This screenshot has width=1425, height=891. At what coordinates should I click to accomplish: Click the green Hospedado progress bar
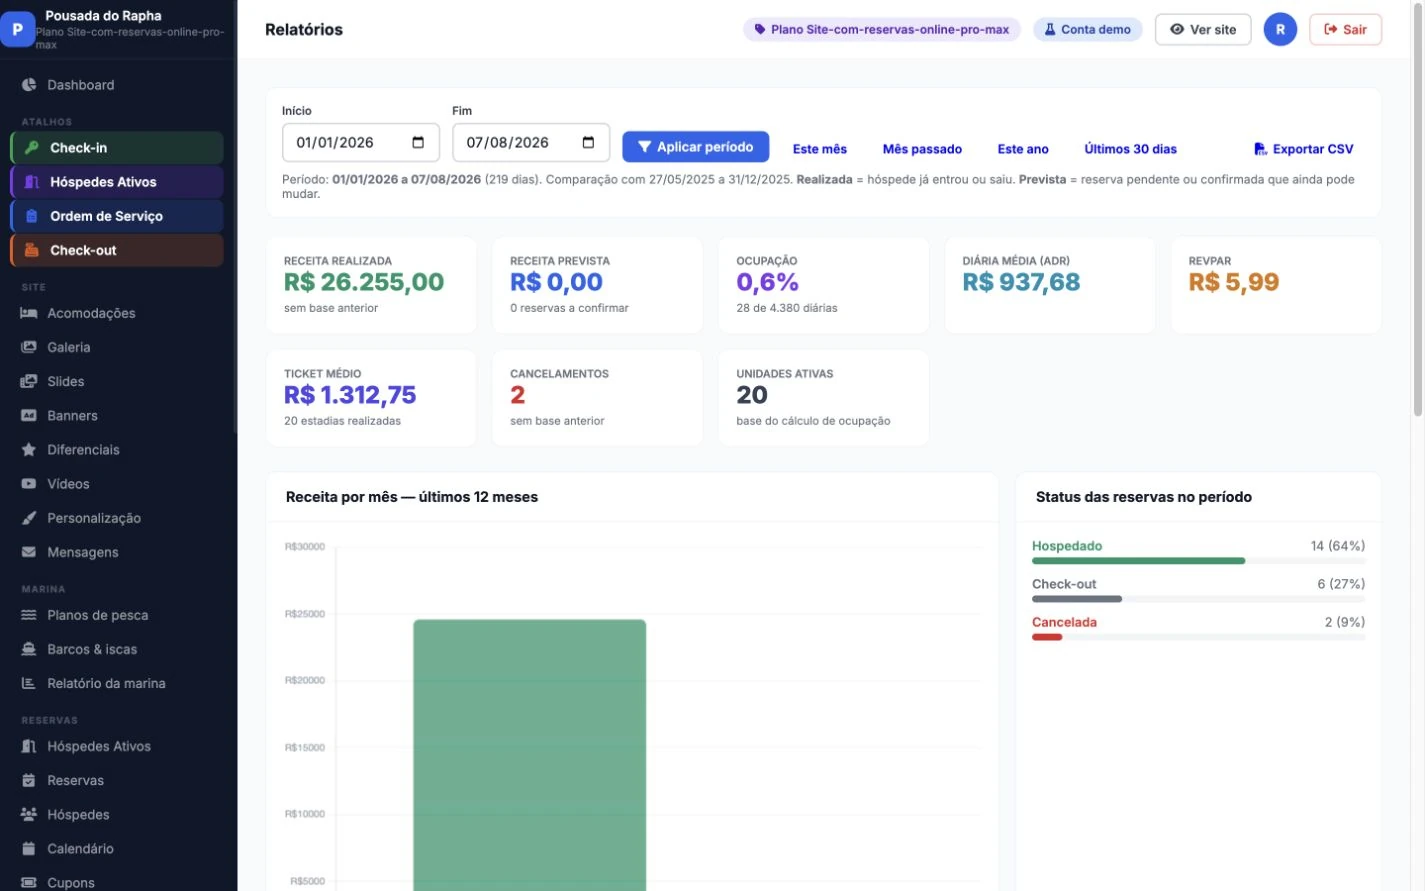[1138, 561]
